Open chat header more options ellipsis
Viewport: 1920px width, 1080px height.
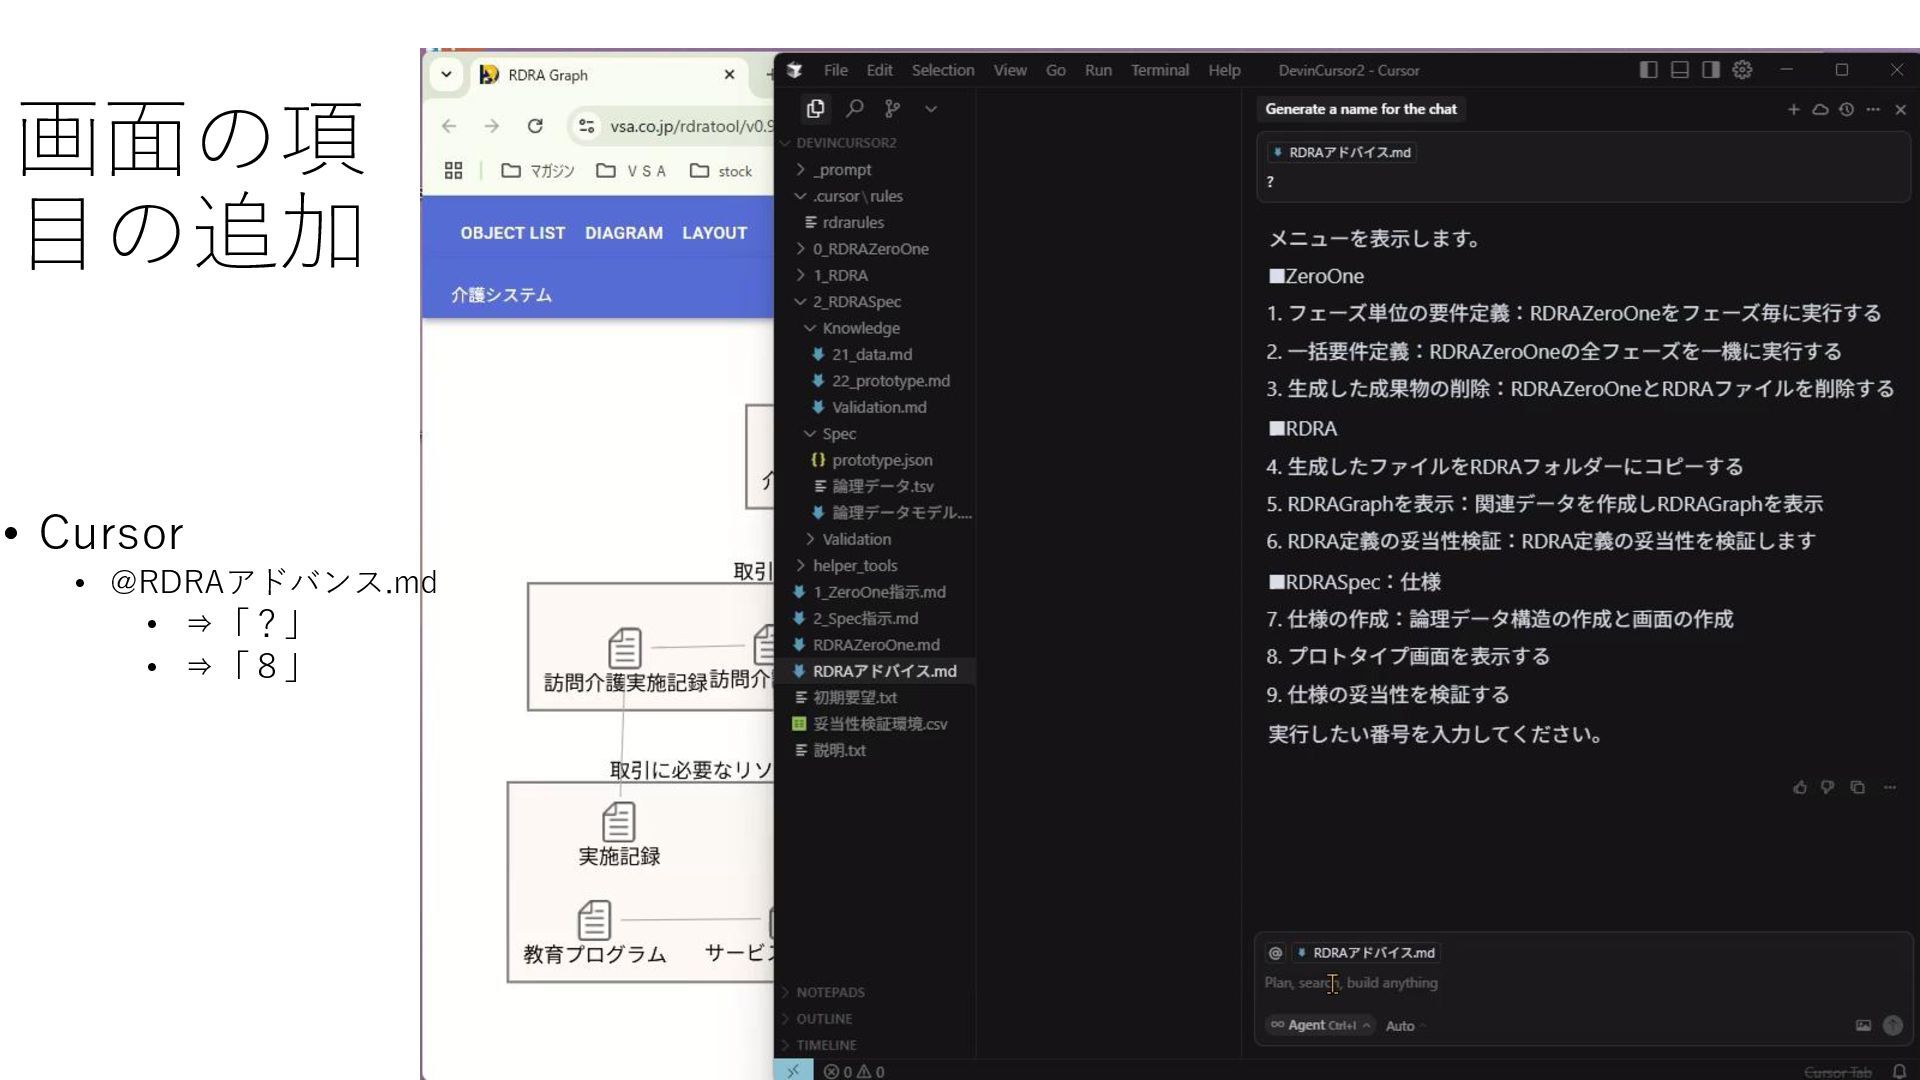pos(1872,109)
